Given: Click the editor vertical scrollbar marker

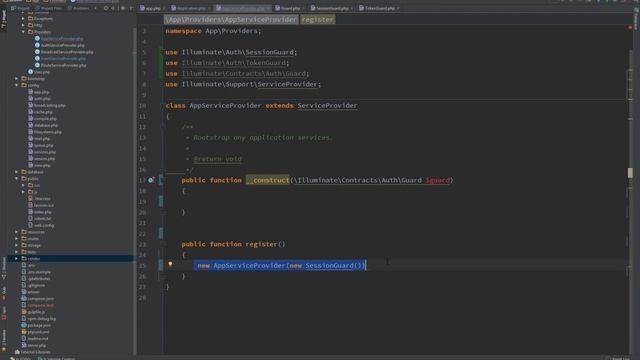Looking at the screenshot, I should [630, 173].
